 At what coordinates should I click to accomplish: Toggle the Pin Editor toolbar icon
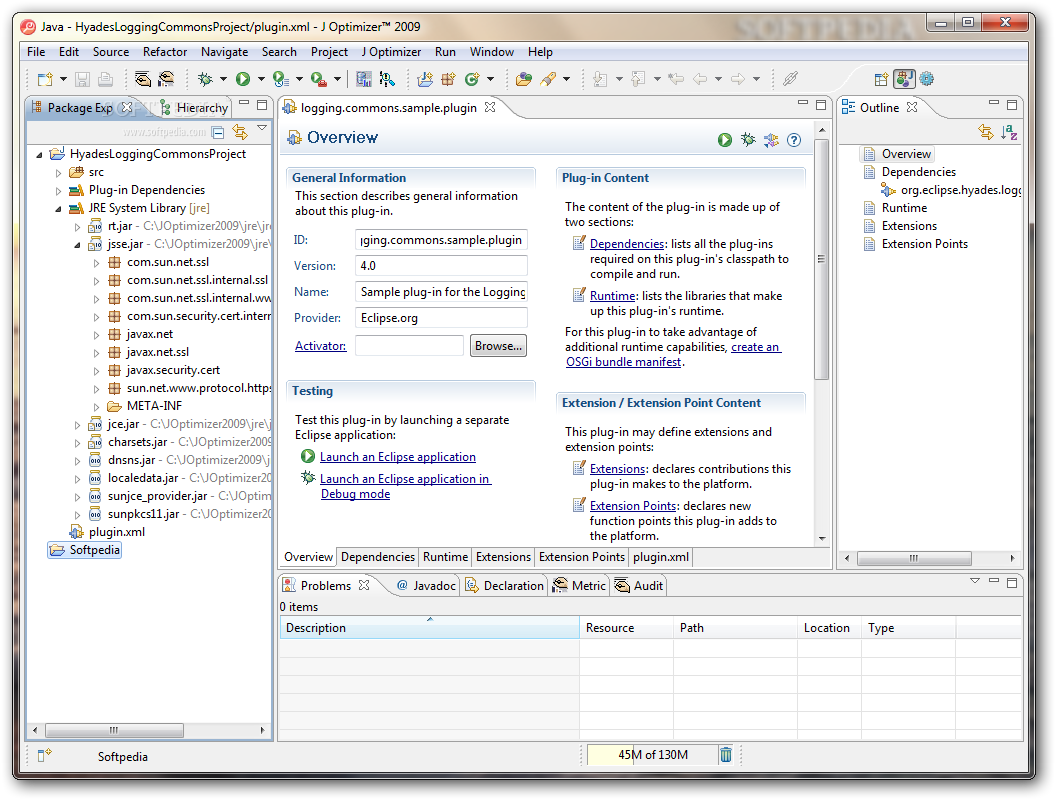tap(791, 79)
